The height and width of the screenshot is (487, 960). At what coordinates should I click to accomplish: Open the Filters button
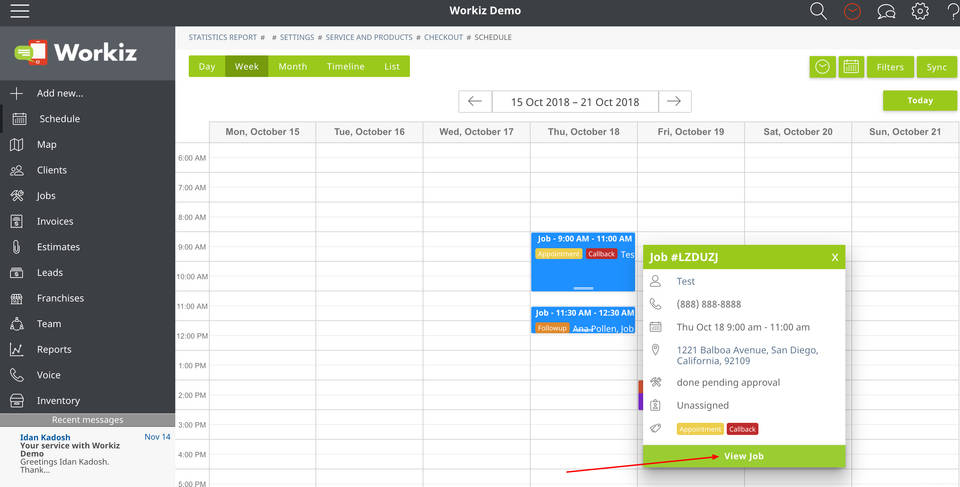[x=890, y=67]
